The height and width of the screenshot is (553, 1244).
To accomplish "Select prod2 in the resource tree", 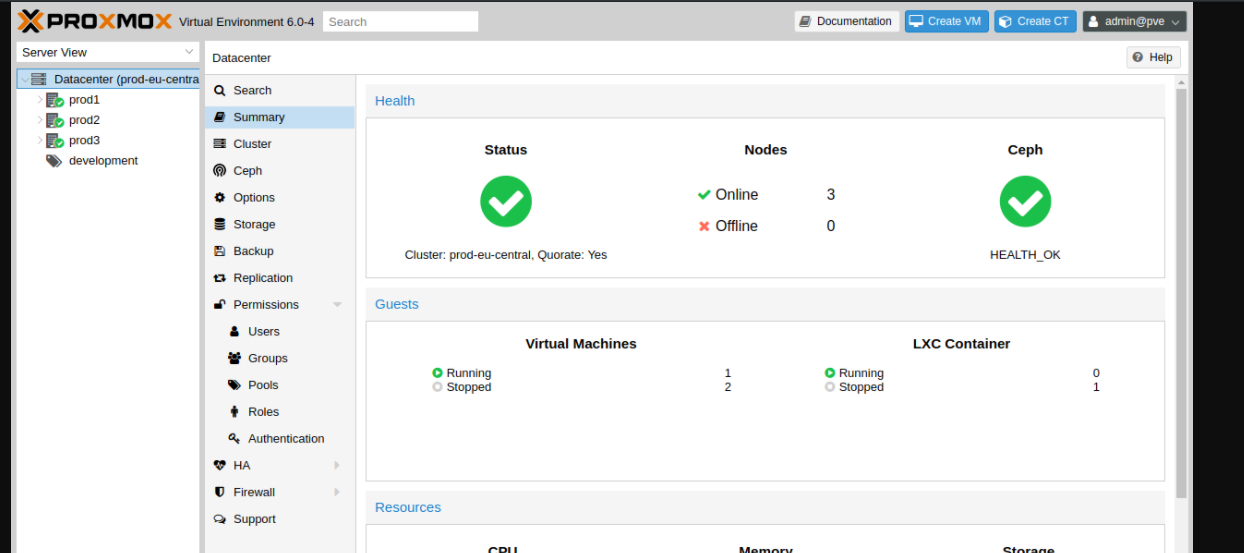I will pyautogui.click(x=84, y=120).
